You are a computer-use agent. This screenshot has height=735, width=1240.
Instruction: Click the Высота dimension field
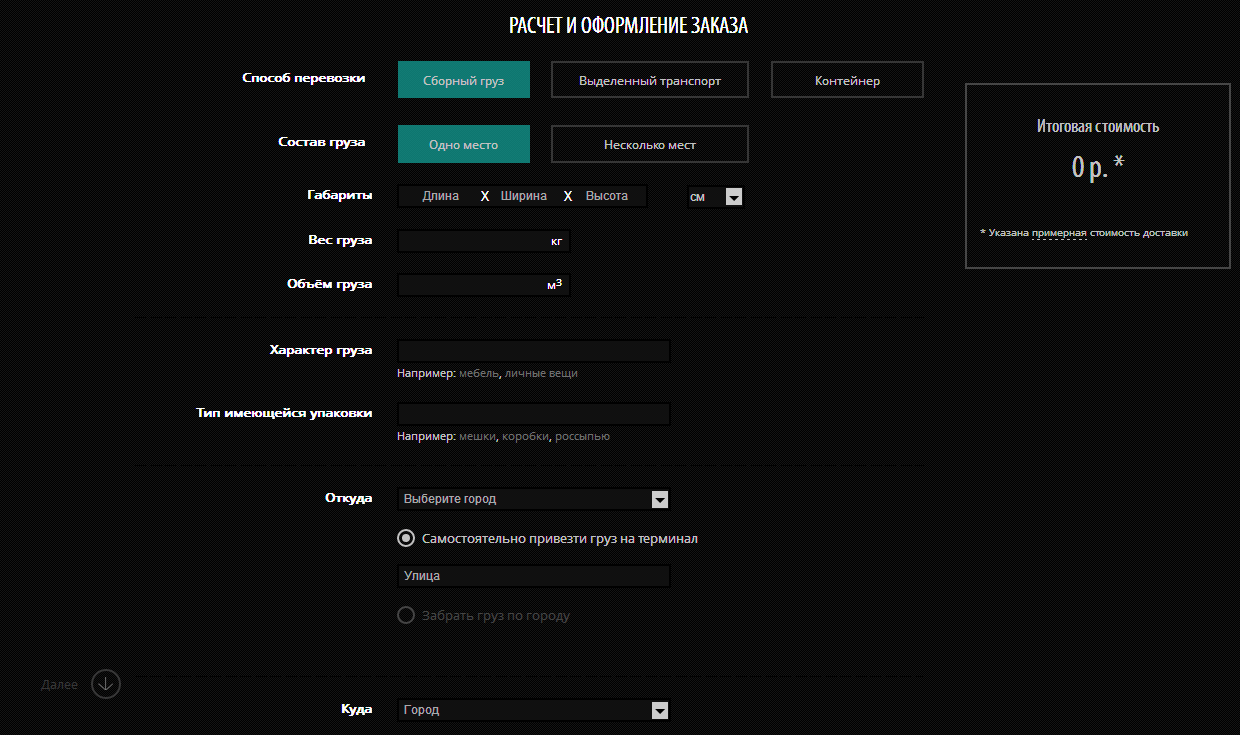(607, 196)
